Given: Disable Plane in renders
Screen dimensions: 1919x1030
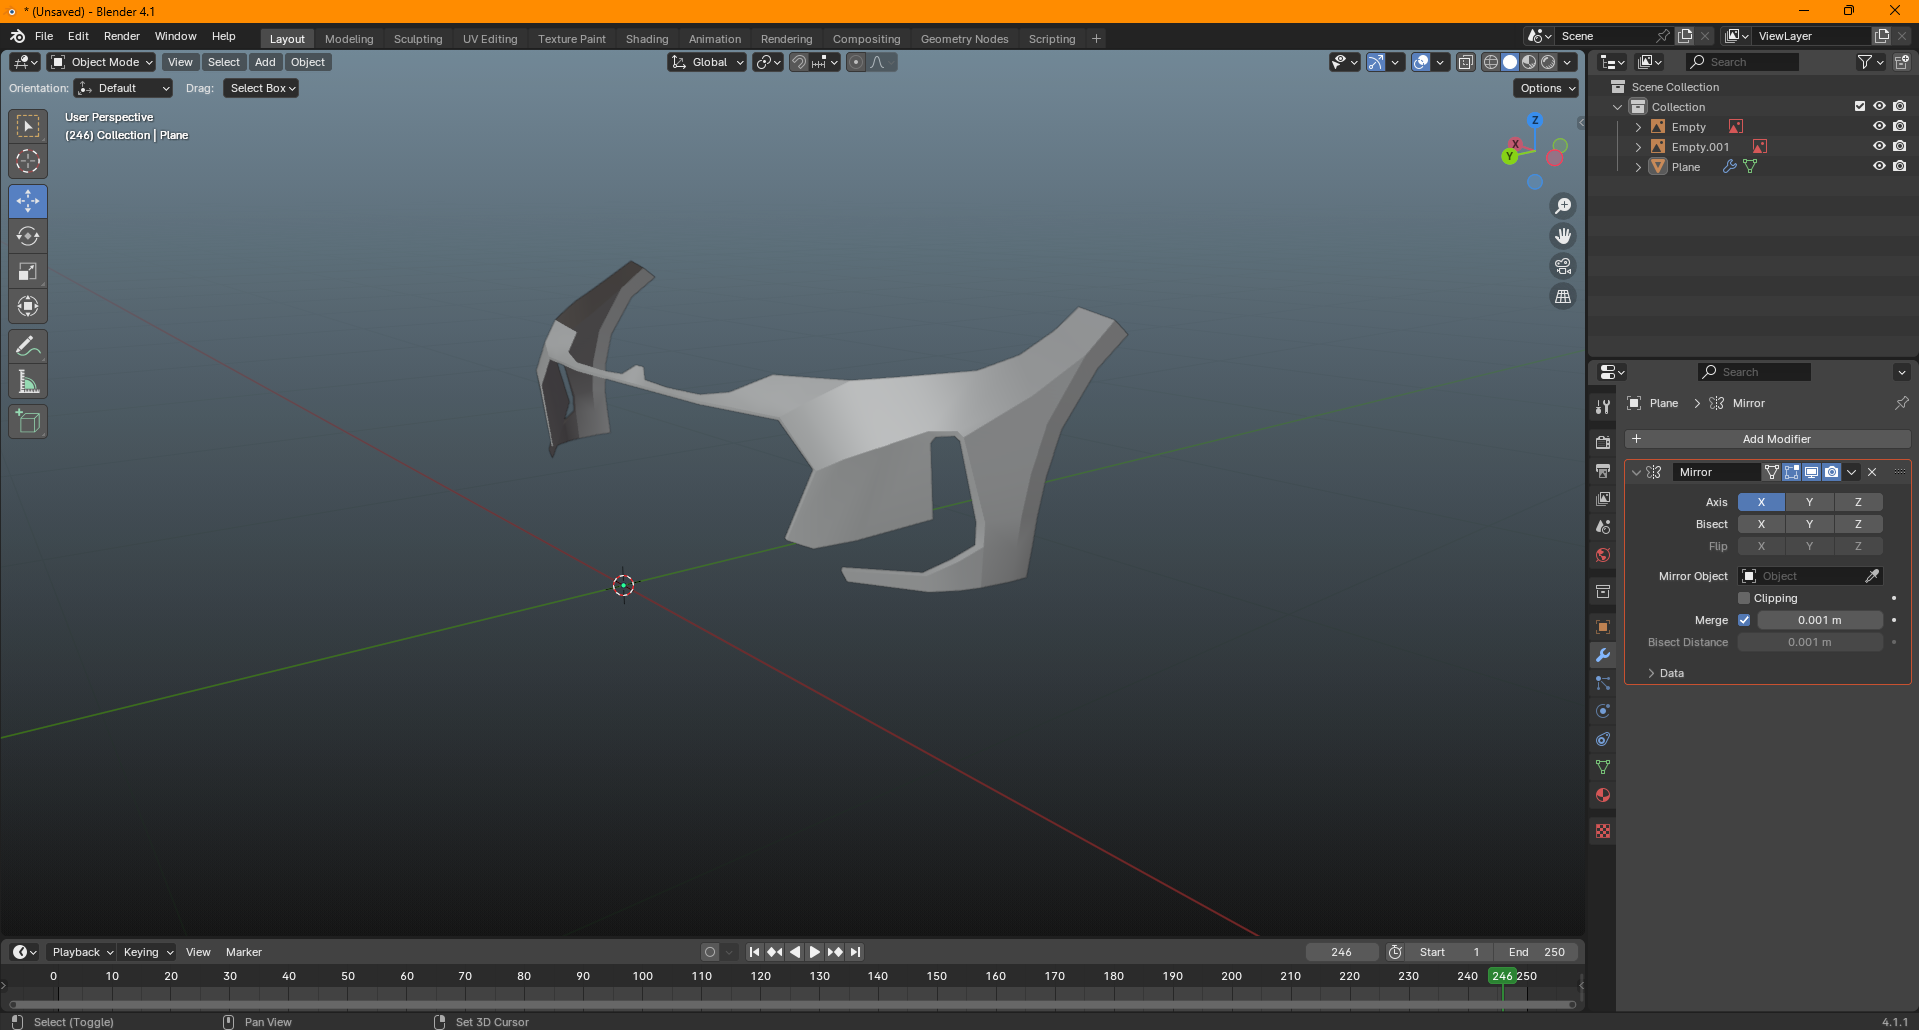Looking at the screenshot, I should pos(1899,167).
